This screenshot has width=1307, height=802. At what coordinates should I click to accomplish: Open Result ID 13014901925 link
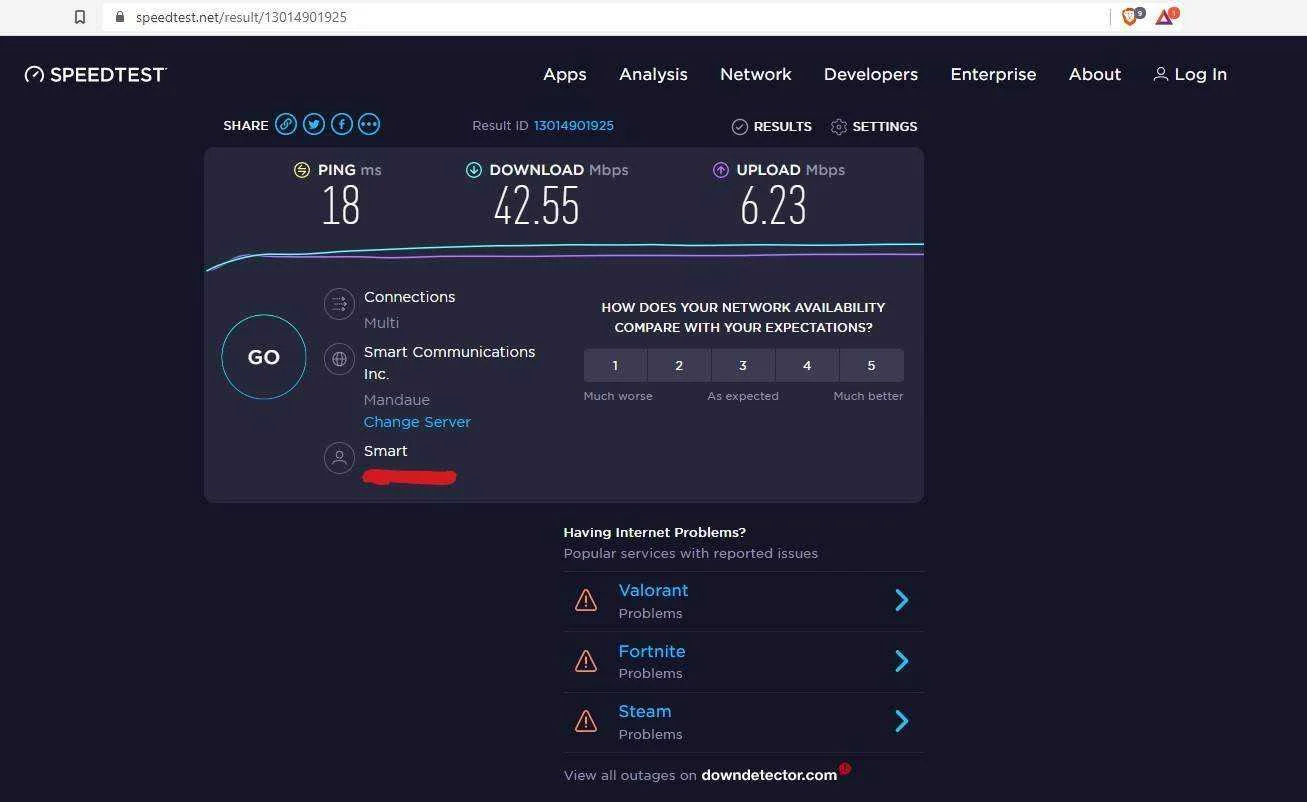pyautogui.click(x=574, y=126)
